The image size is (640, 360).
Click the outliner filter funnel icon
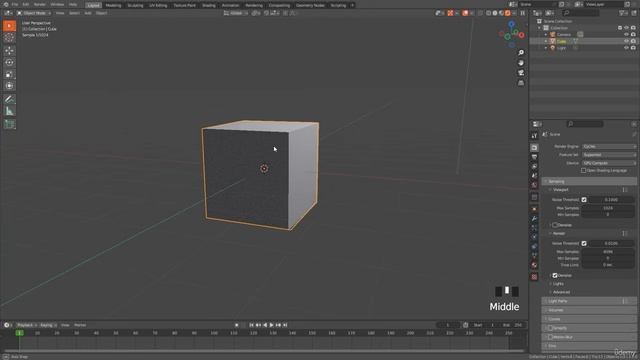point(622,13)
